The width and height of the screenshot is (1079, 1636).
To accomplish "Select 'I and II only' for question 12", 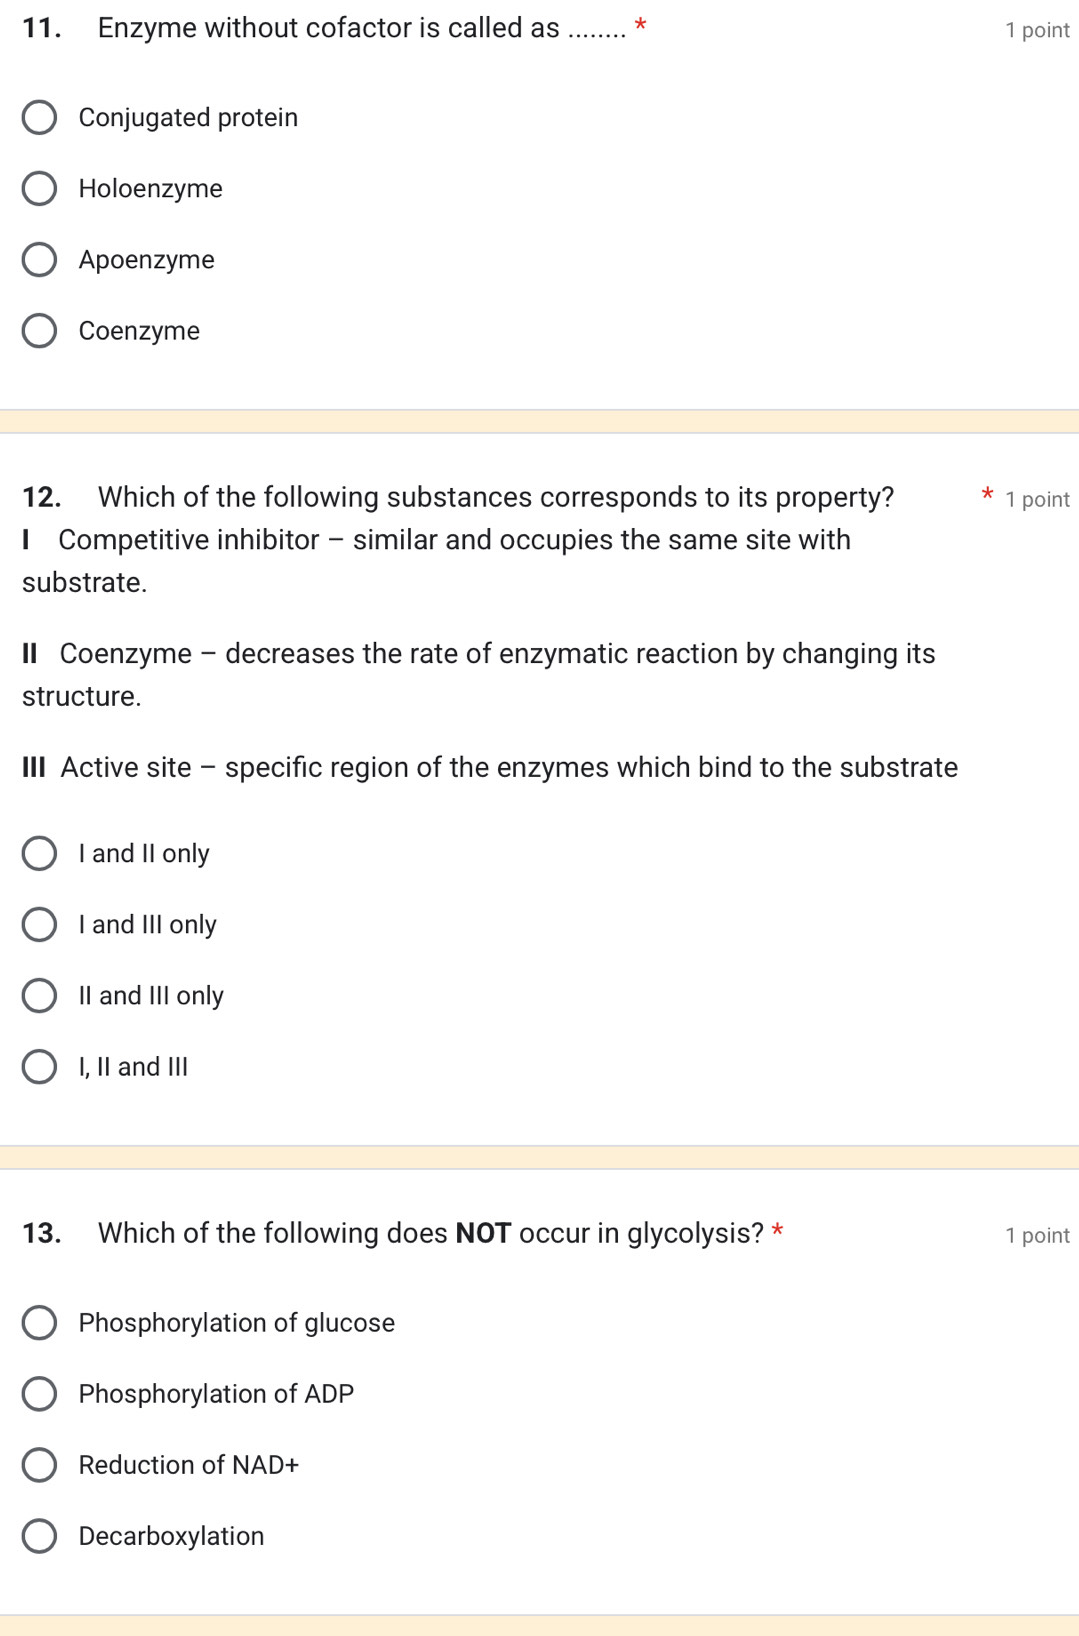I will pos(40,854).
